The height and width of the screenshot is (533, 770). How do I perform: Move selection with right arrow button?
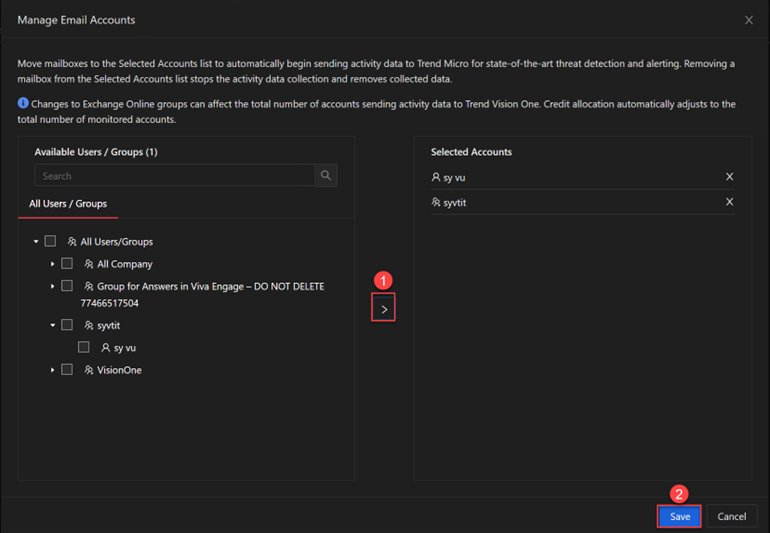tap(384, 309)
